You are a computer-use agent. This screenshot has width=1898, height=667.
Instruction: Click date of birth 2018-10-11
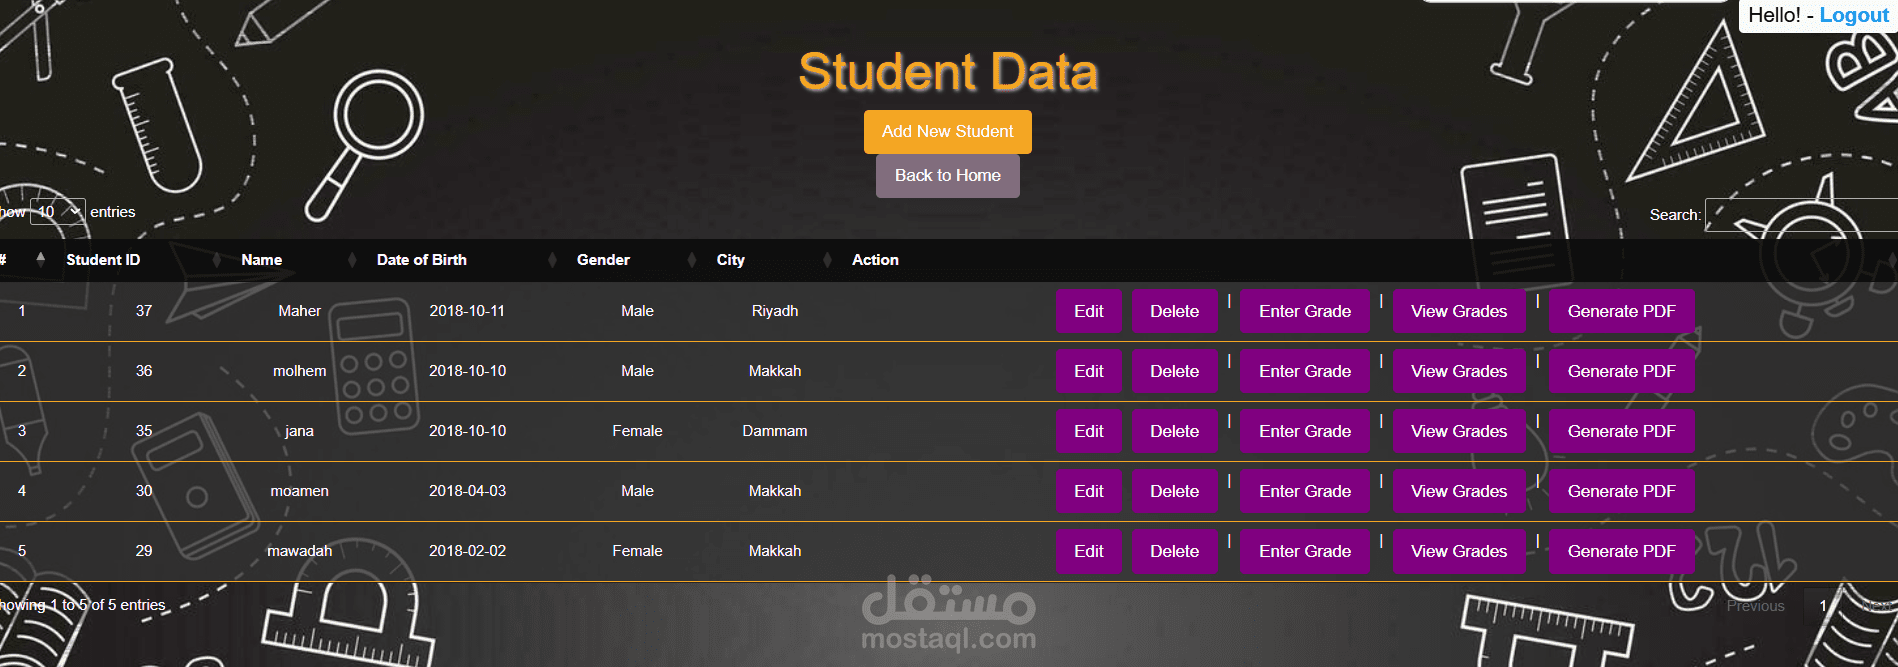(467, 311)
